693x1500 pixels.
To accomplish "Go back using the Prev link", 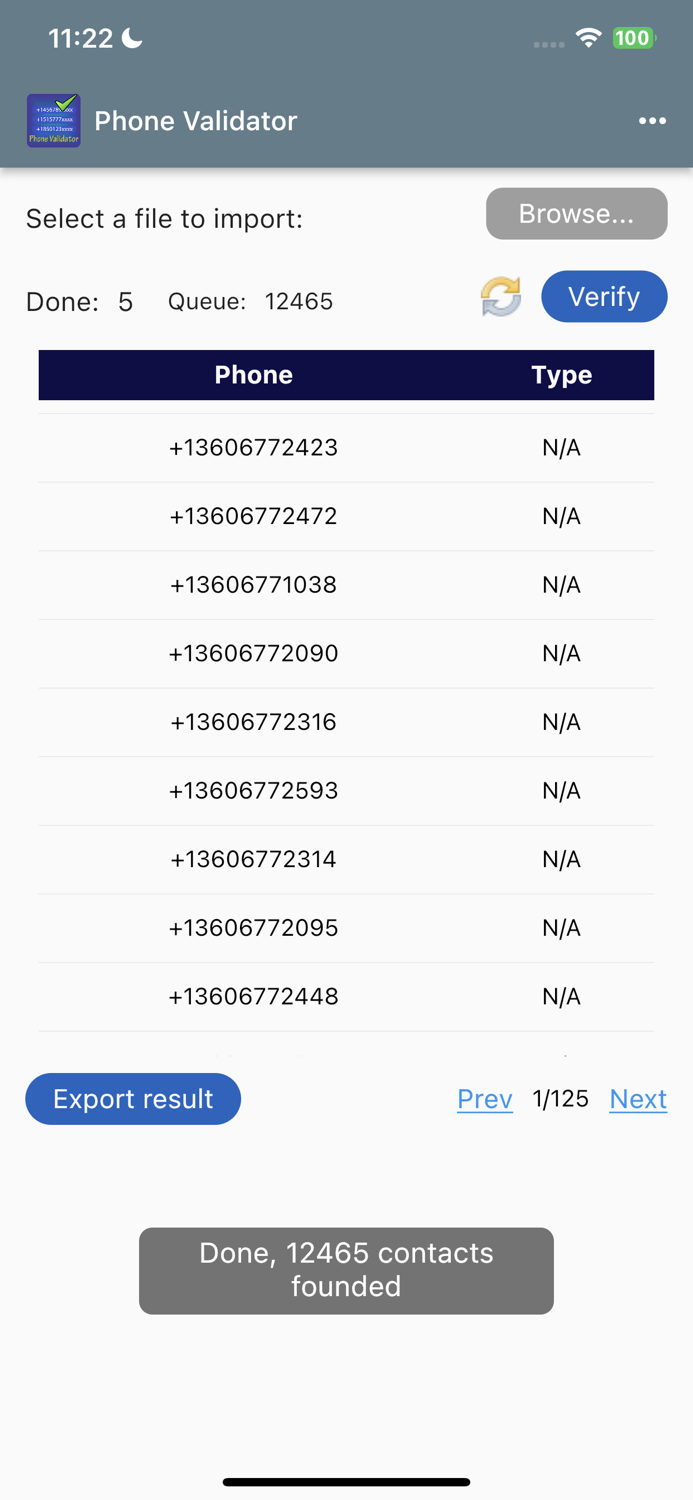I will (484, 1098).
